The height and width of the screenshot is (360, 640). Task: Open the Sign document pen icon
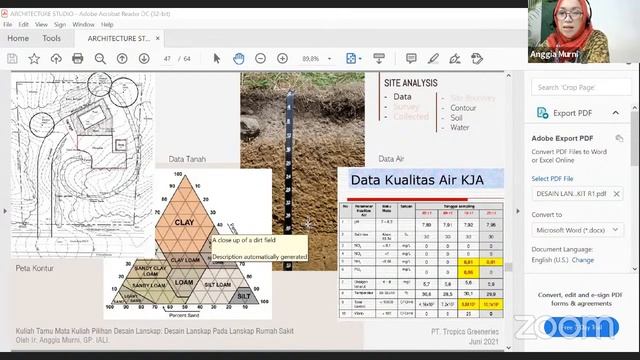[x=455, y=59]
